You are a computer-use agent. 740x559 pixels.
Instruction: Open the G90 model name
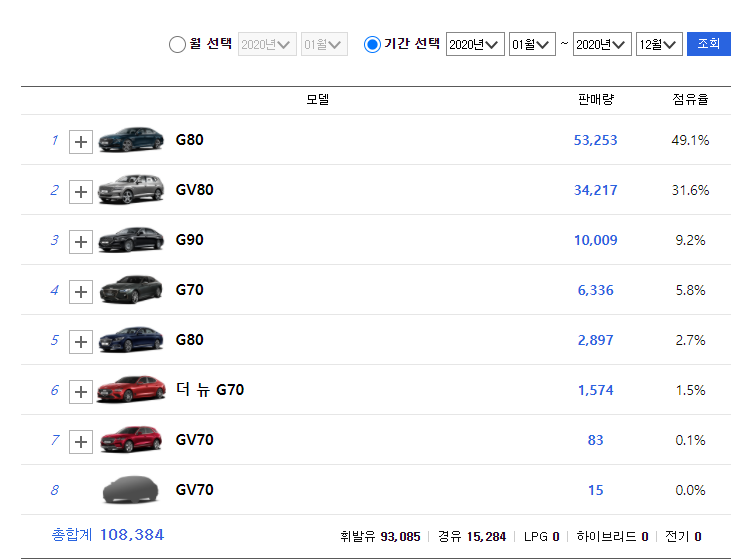pos(189,240)
